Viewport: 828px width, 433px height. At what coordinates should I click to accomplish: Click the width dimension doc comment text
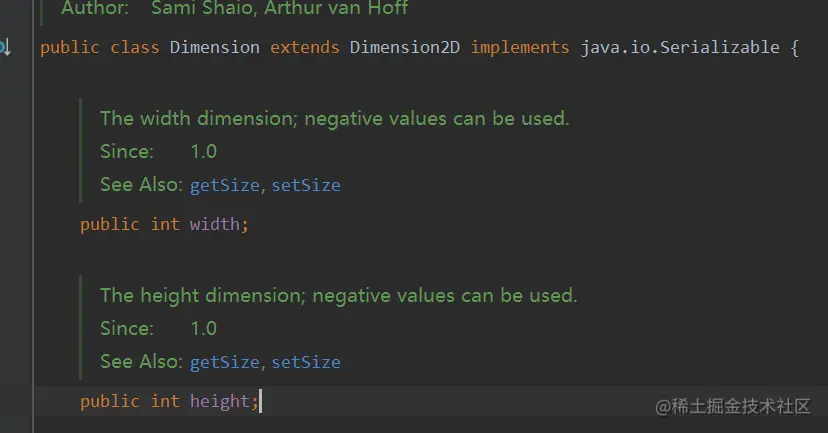click(x=334, y=119)
